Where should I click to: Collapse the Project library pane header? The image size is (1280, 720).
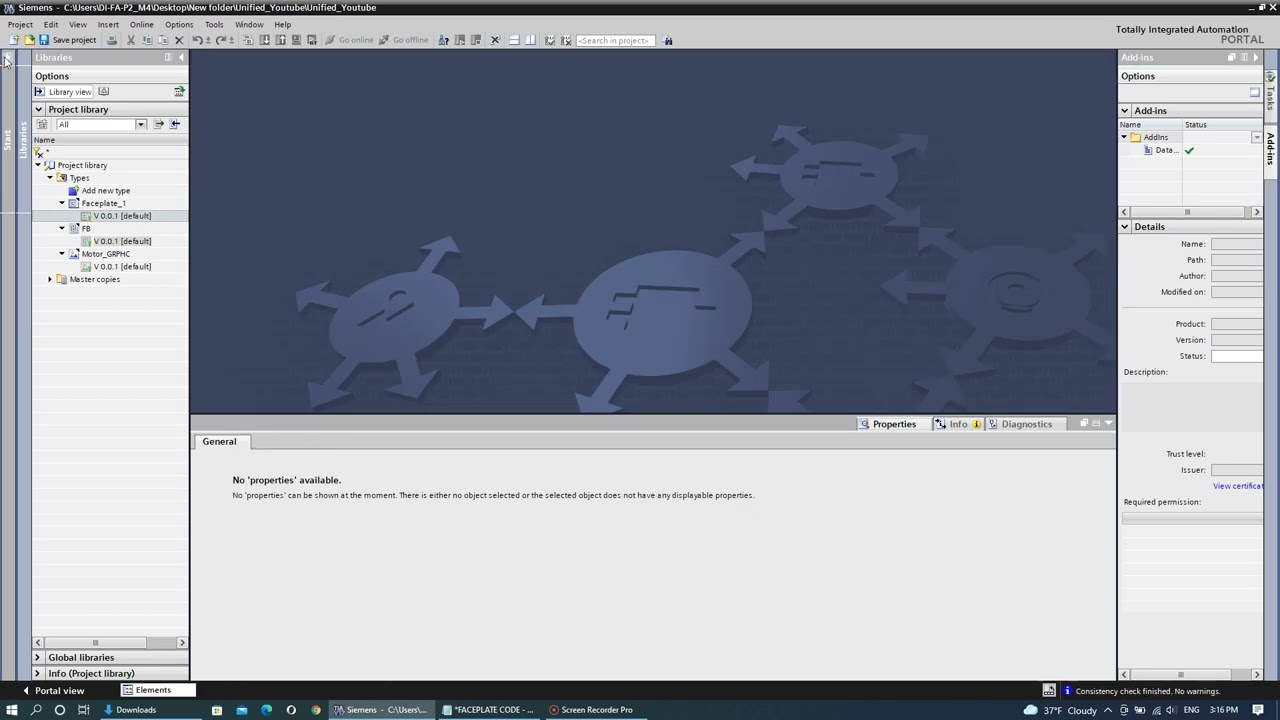click(x=39, y=109)
